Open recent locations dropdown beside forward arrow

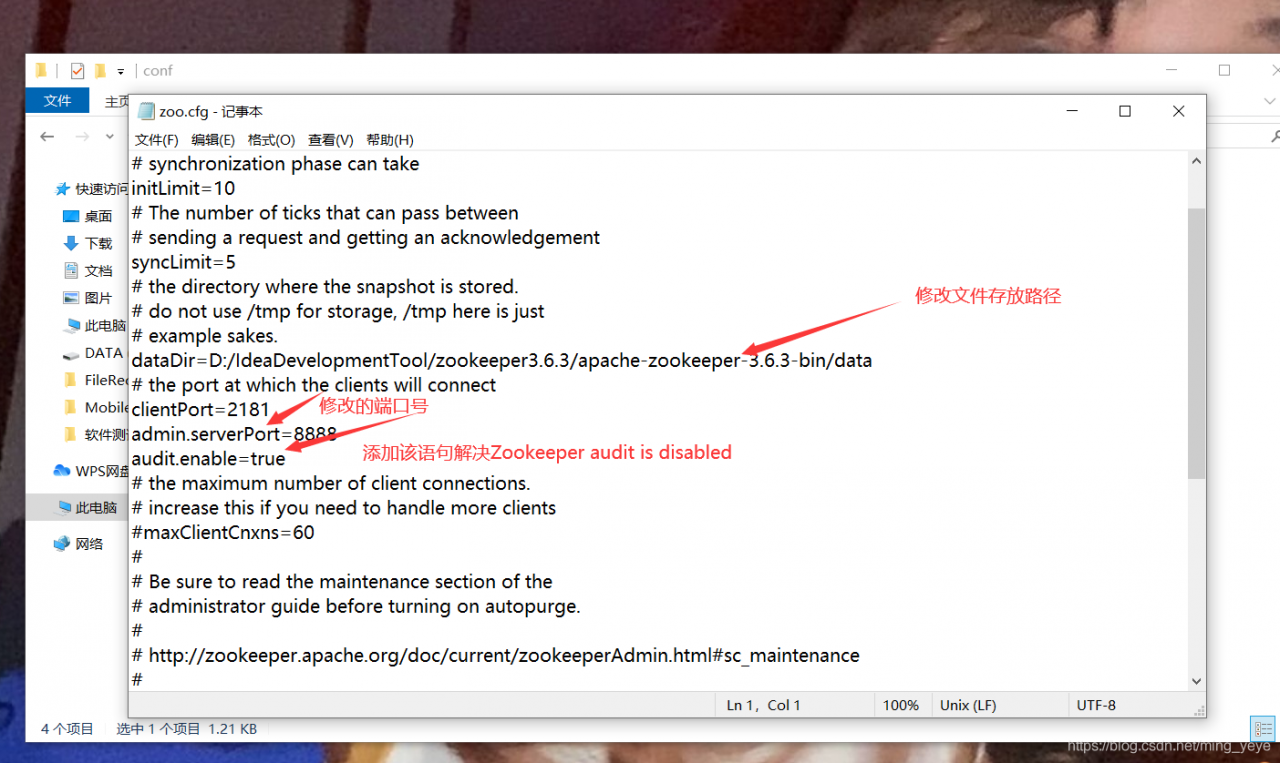111,137
